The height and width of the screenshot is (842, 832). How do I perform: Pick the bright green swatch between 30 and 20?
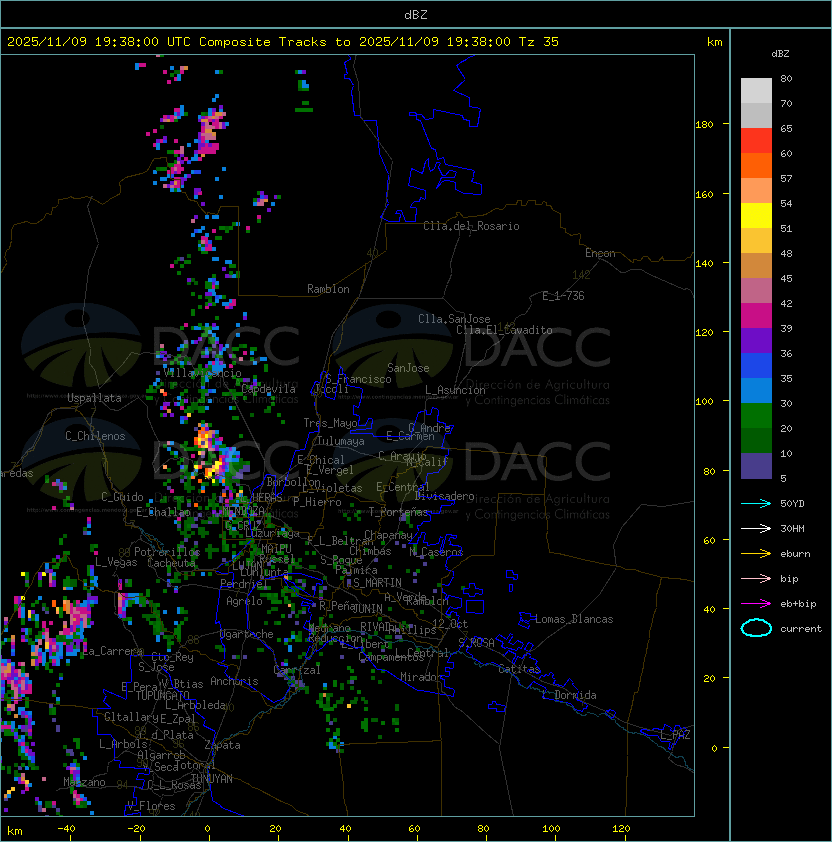[756, 416]
